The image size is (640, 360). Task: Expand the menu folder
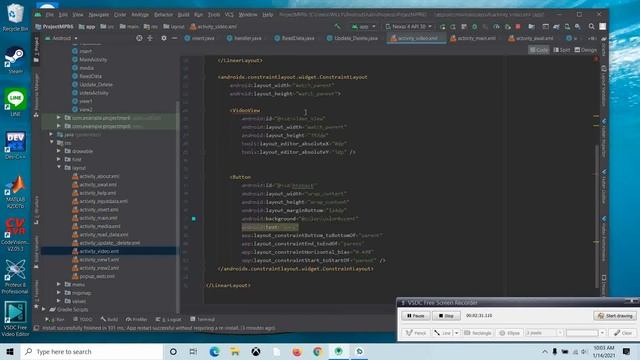(x=59, y=284)
